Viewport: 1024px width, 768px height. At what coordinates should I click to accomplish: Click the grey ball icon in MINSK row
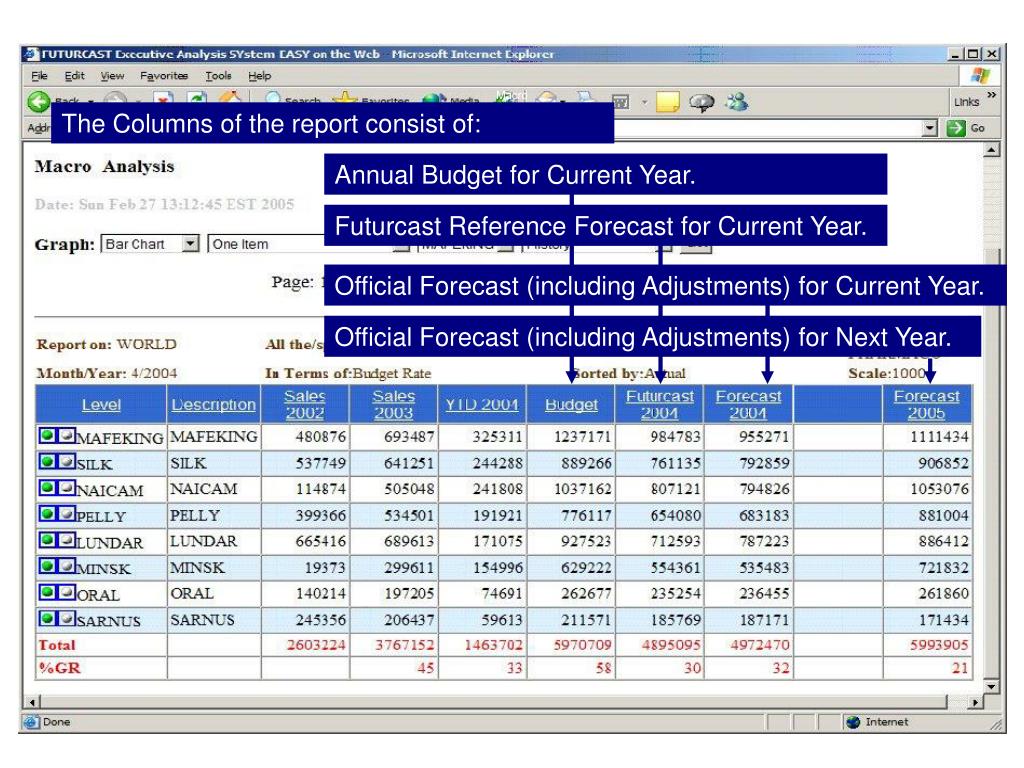pyautogui.click(x=67, y=566)
